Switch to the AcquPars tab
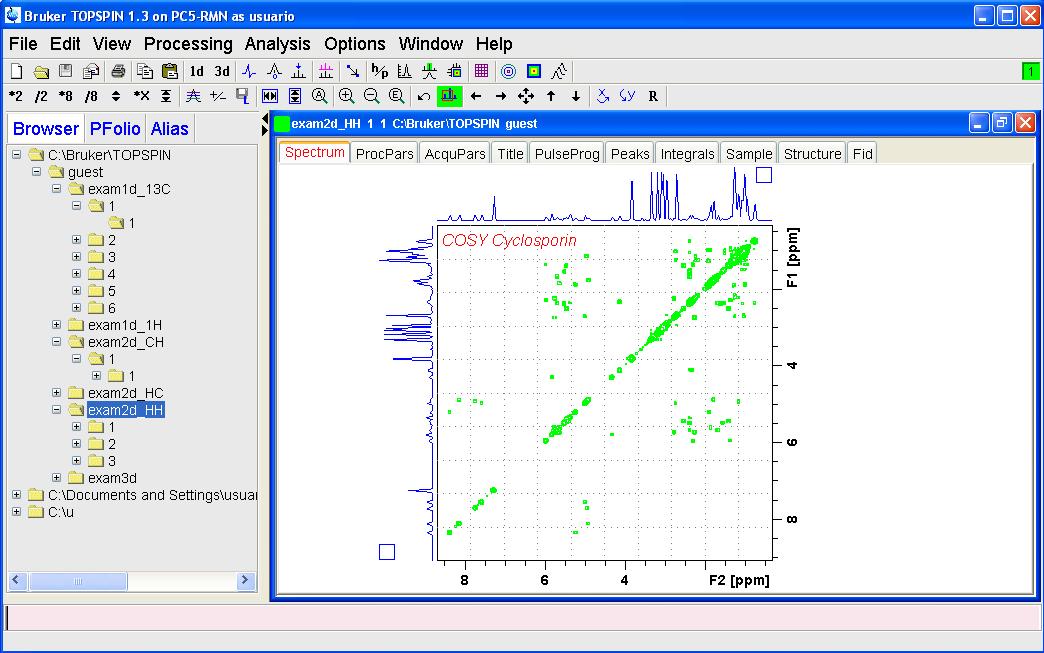Image resolution: width=1044 pixels, height=653 pixels. [455, 154]
